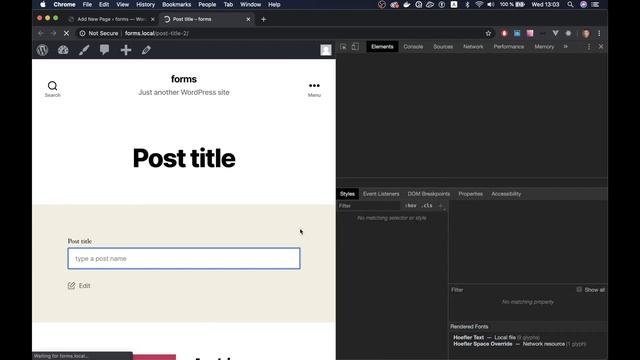Open macOS Spotlight search
The height and width of the screenshot is (360, 640).
click(570, 4)
